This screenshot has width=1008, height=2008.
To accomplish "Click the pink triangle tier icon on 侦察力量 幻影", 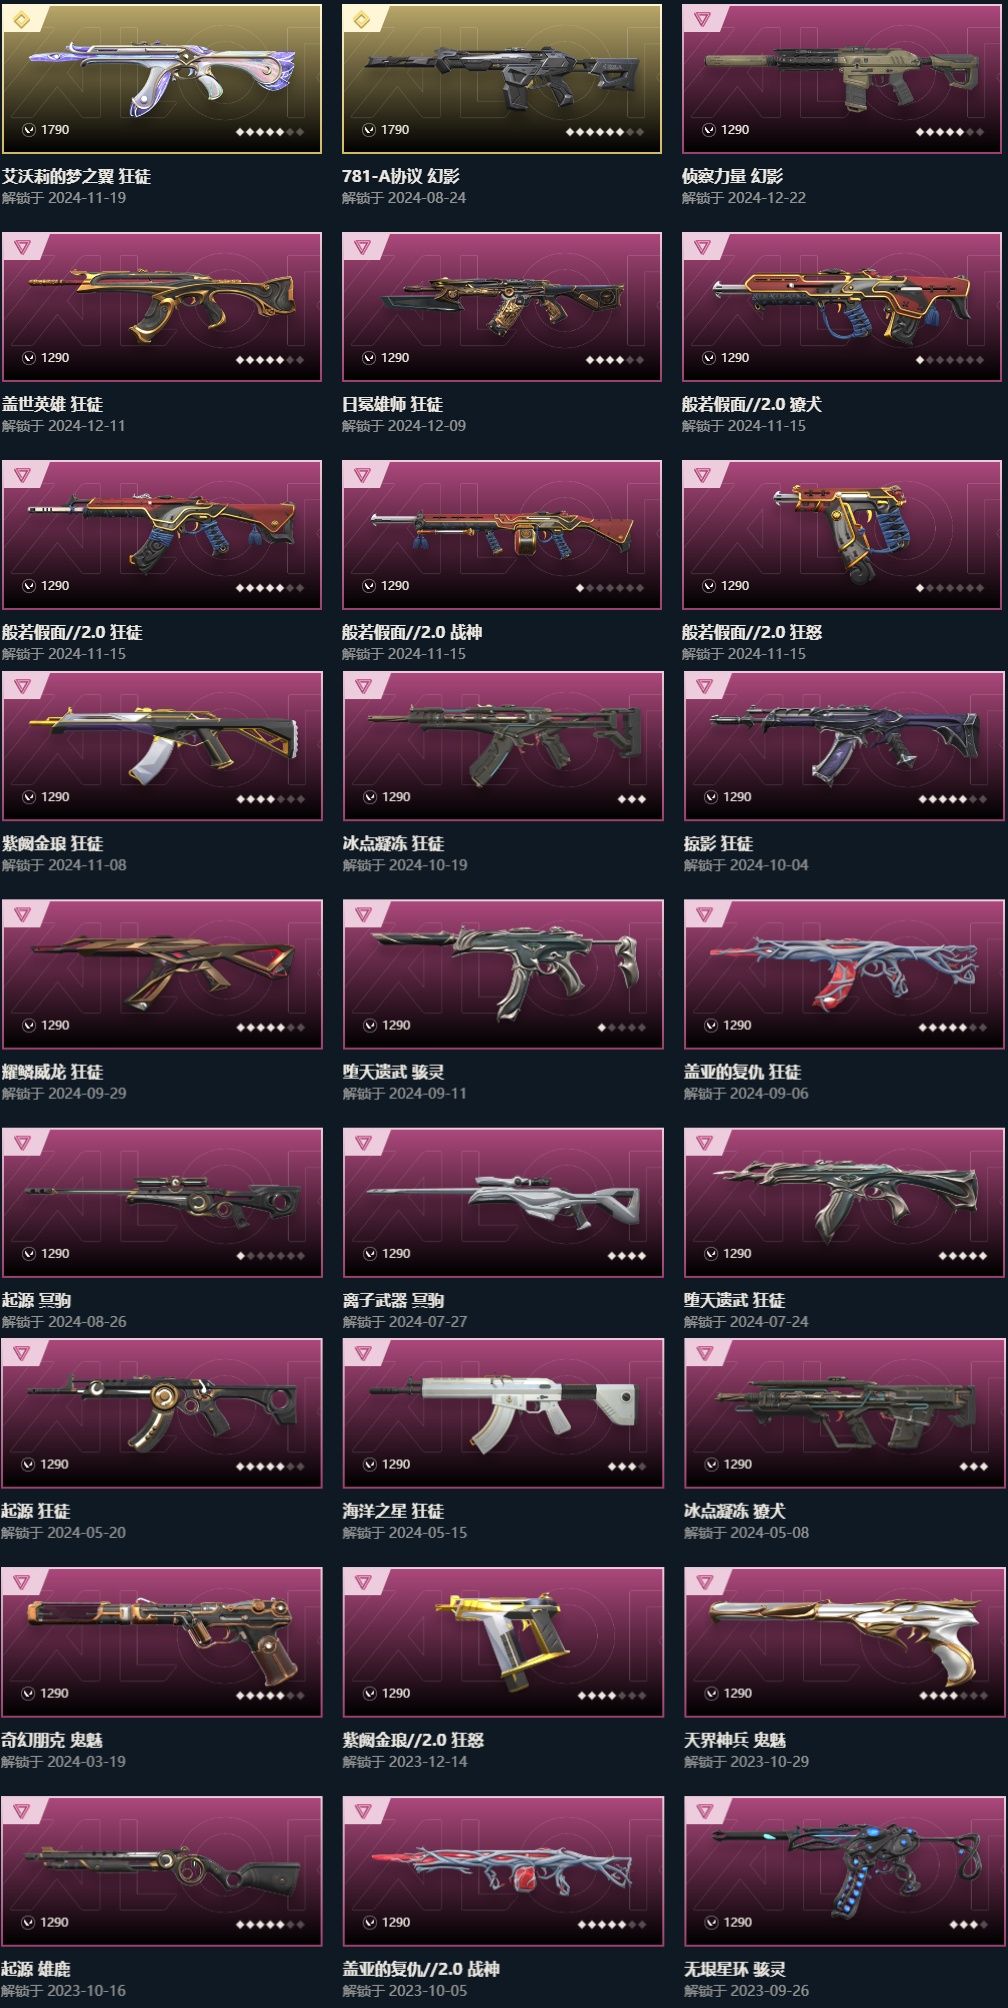I will click(x=703, y=19).
